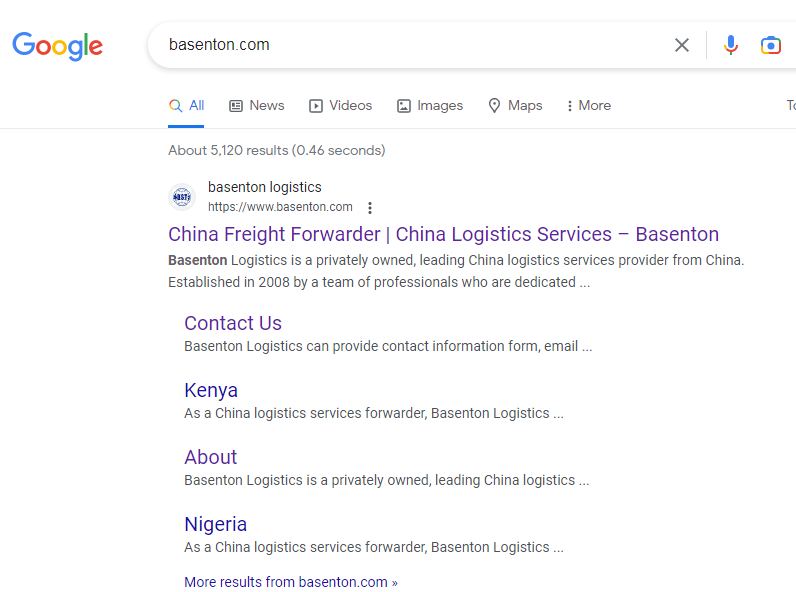Select the All results tab

tap(186, 106)
